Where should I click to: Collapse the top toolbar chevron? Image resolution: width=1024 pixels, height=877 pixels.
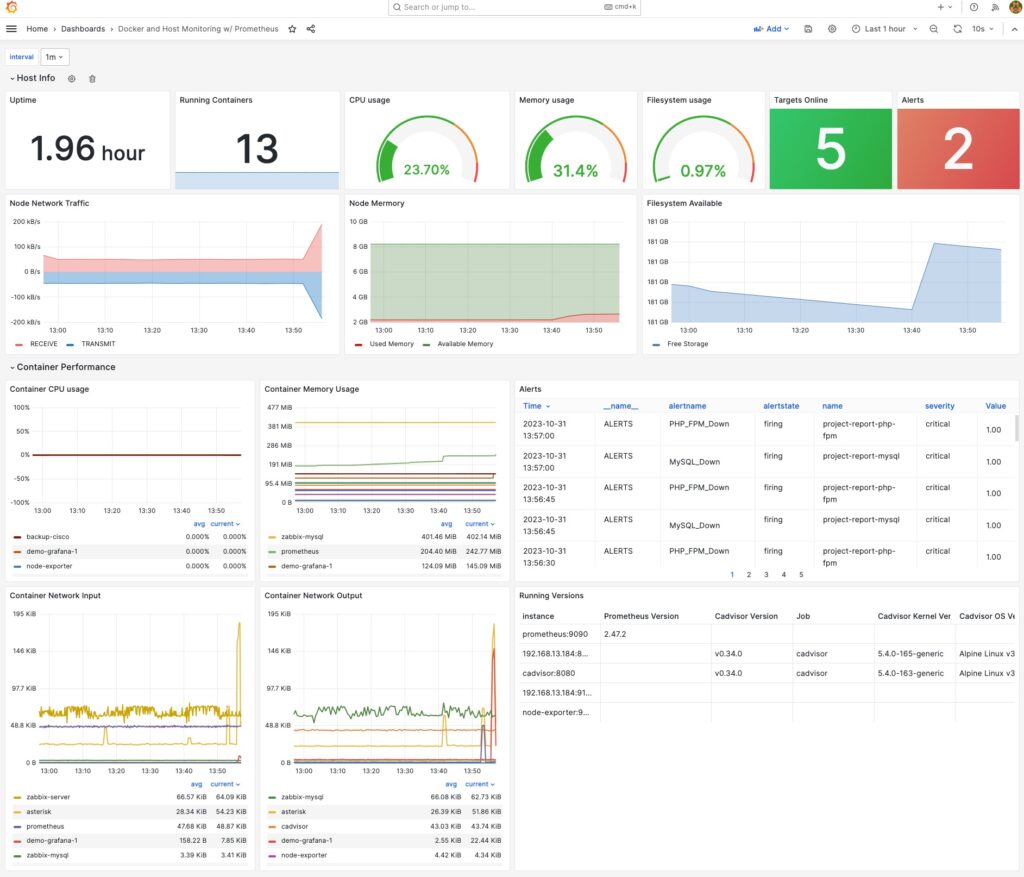tap(1014, 29)
